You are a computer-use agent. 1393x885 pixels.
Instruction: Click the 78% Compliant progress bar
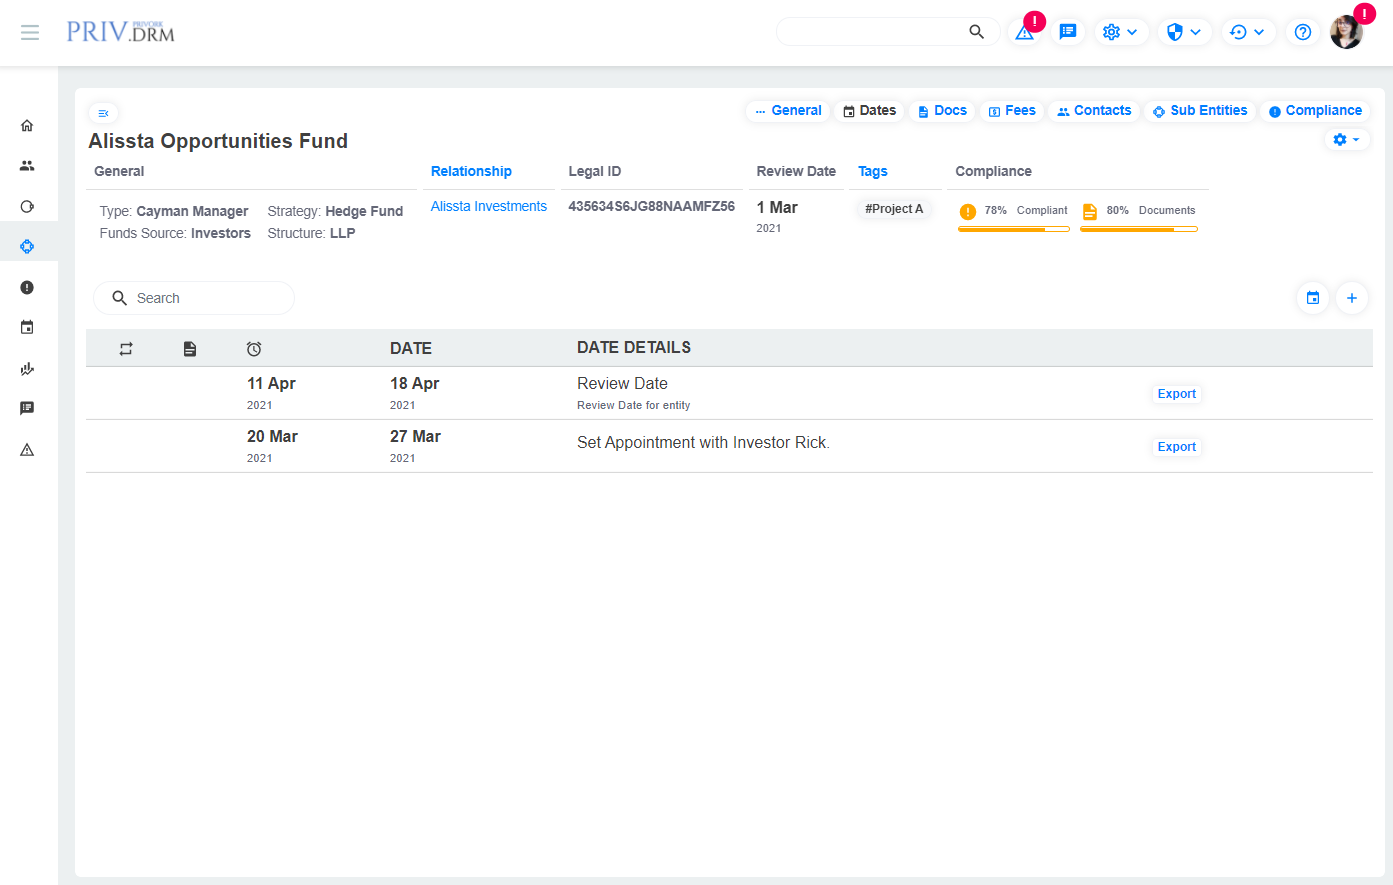point(1013,229)
